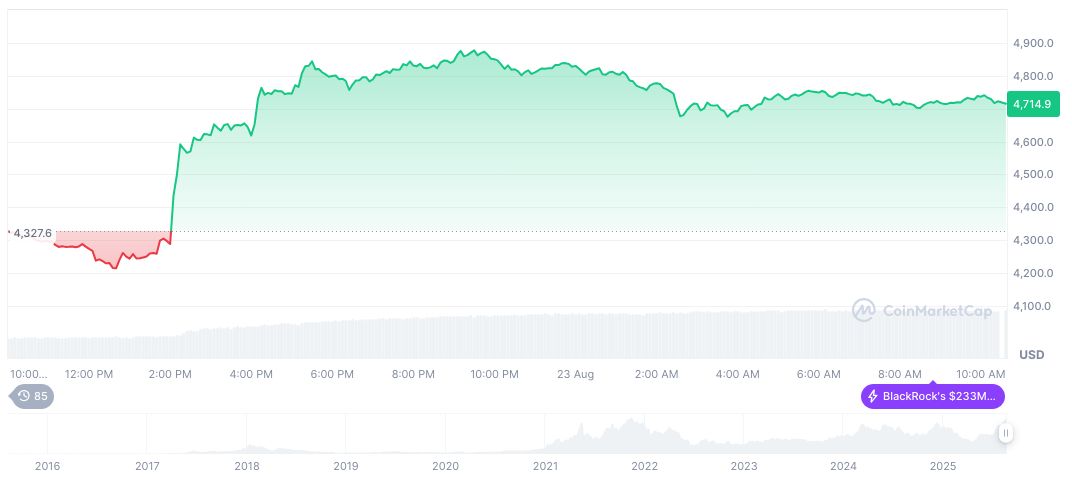Click the history icon with 85 badge
Image resolution: width=1072 pixels, height=477 pixels.
click(x=32, y=396)
